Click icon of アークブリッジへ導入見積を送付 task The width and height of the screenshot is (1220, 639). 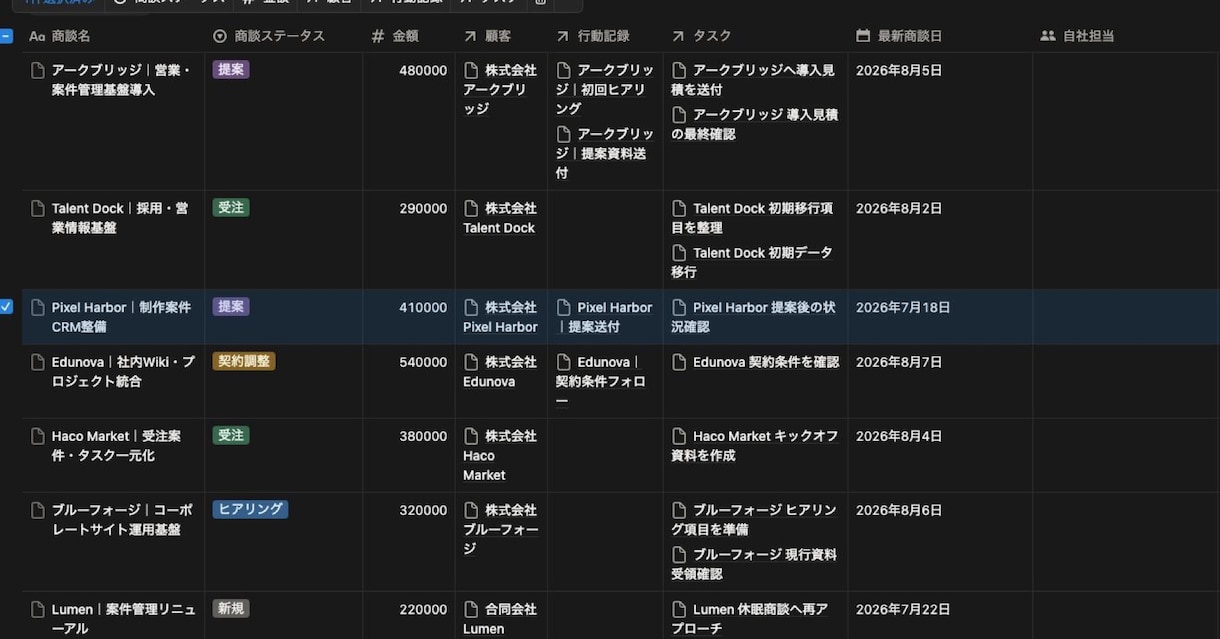(x=679, y=70)
